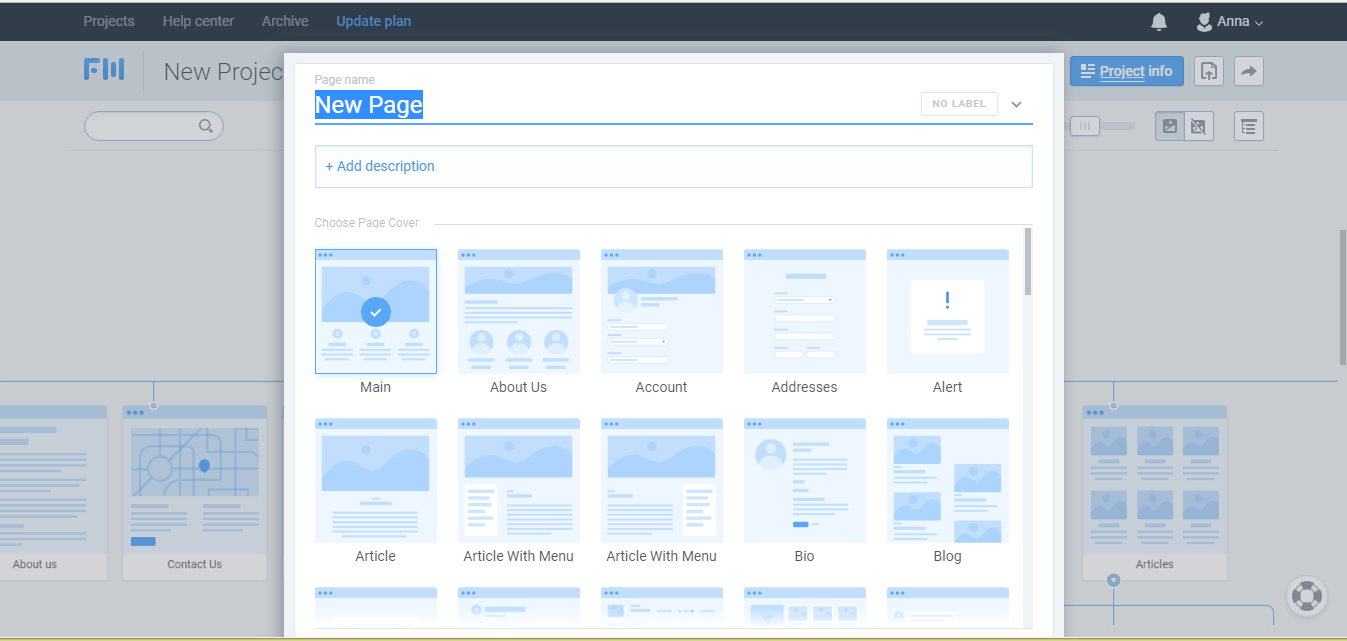Switch to the Archive section
The height and width of the screenshot is (641, 1347).
pyautogui.click(x=284, y=20)
